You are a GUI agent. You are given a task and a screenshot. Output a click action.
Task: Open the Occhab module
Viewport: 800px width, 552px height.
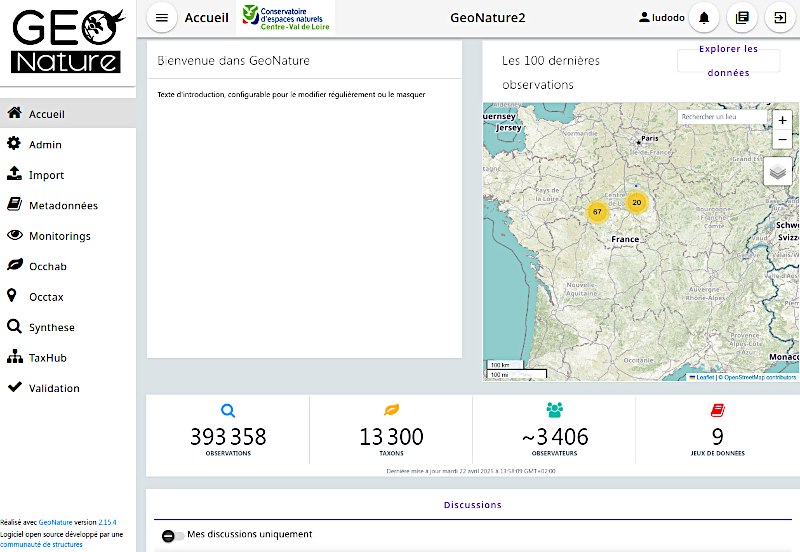point(47,267)
